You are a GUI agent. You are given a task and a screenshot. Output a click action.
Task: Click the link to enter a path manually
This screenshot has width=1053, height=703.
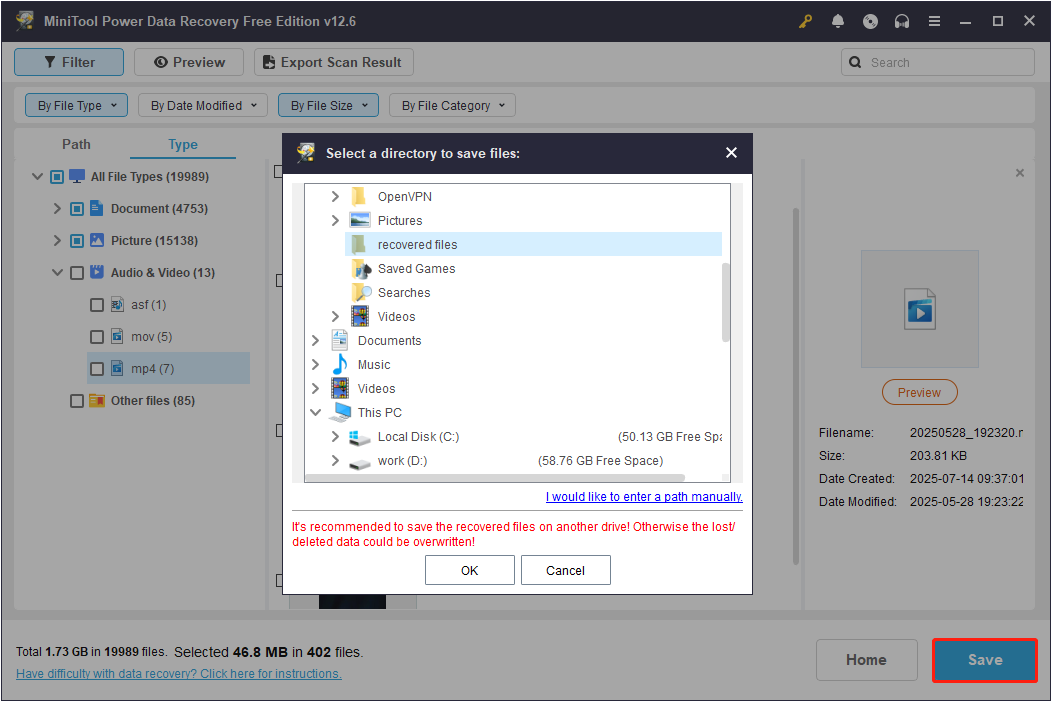click(x=643, y=496)
